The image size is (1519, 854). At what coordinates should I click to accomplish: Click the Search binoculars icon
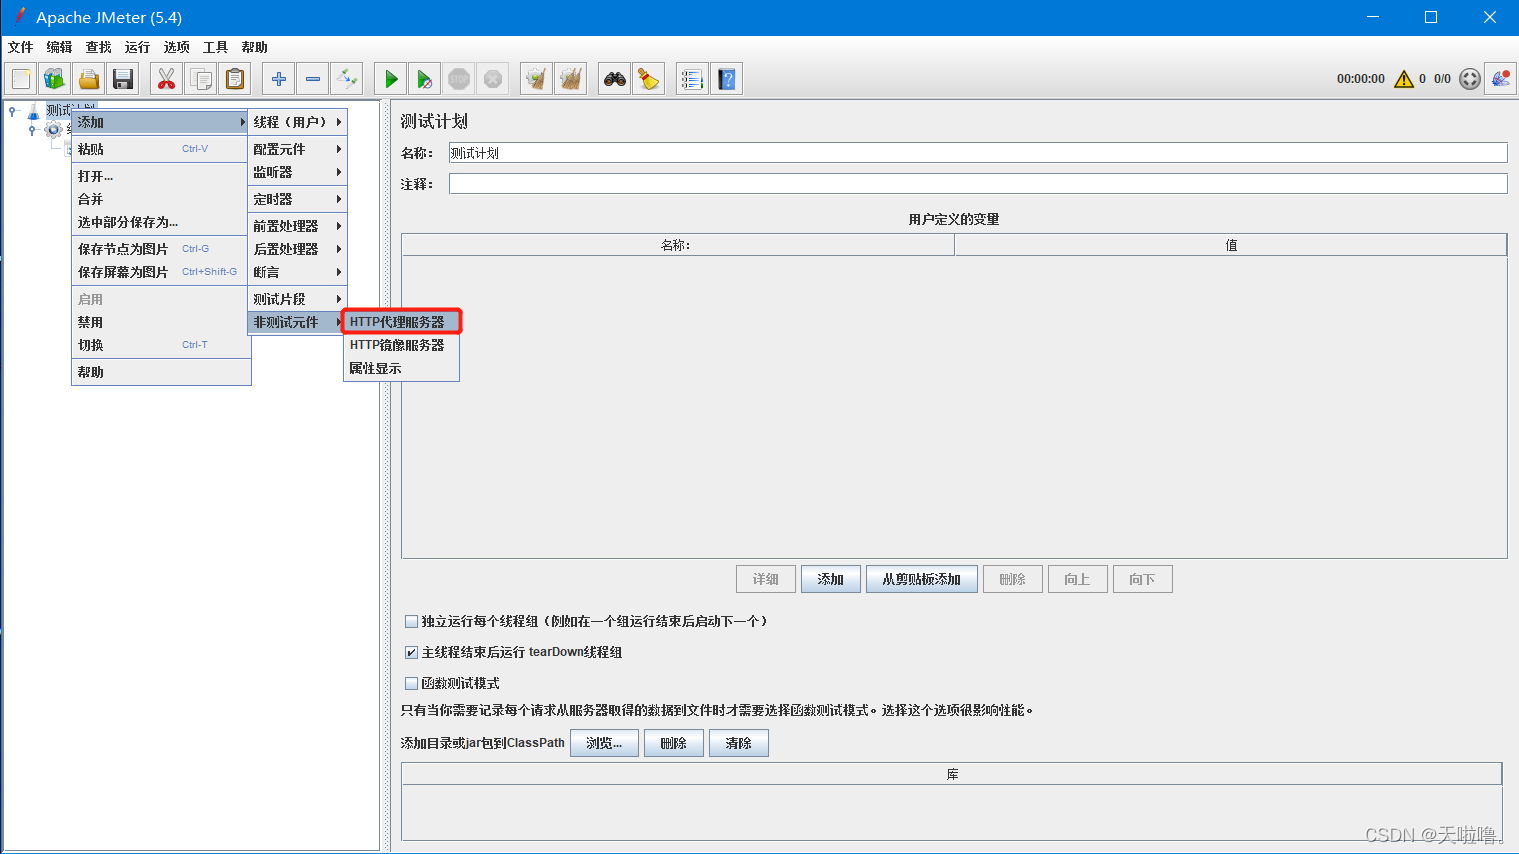[x=615, y=79]
